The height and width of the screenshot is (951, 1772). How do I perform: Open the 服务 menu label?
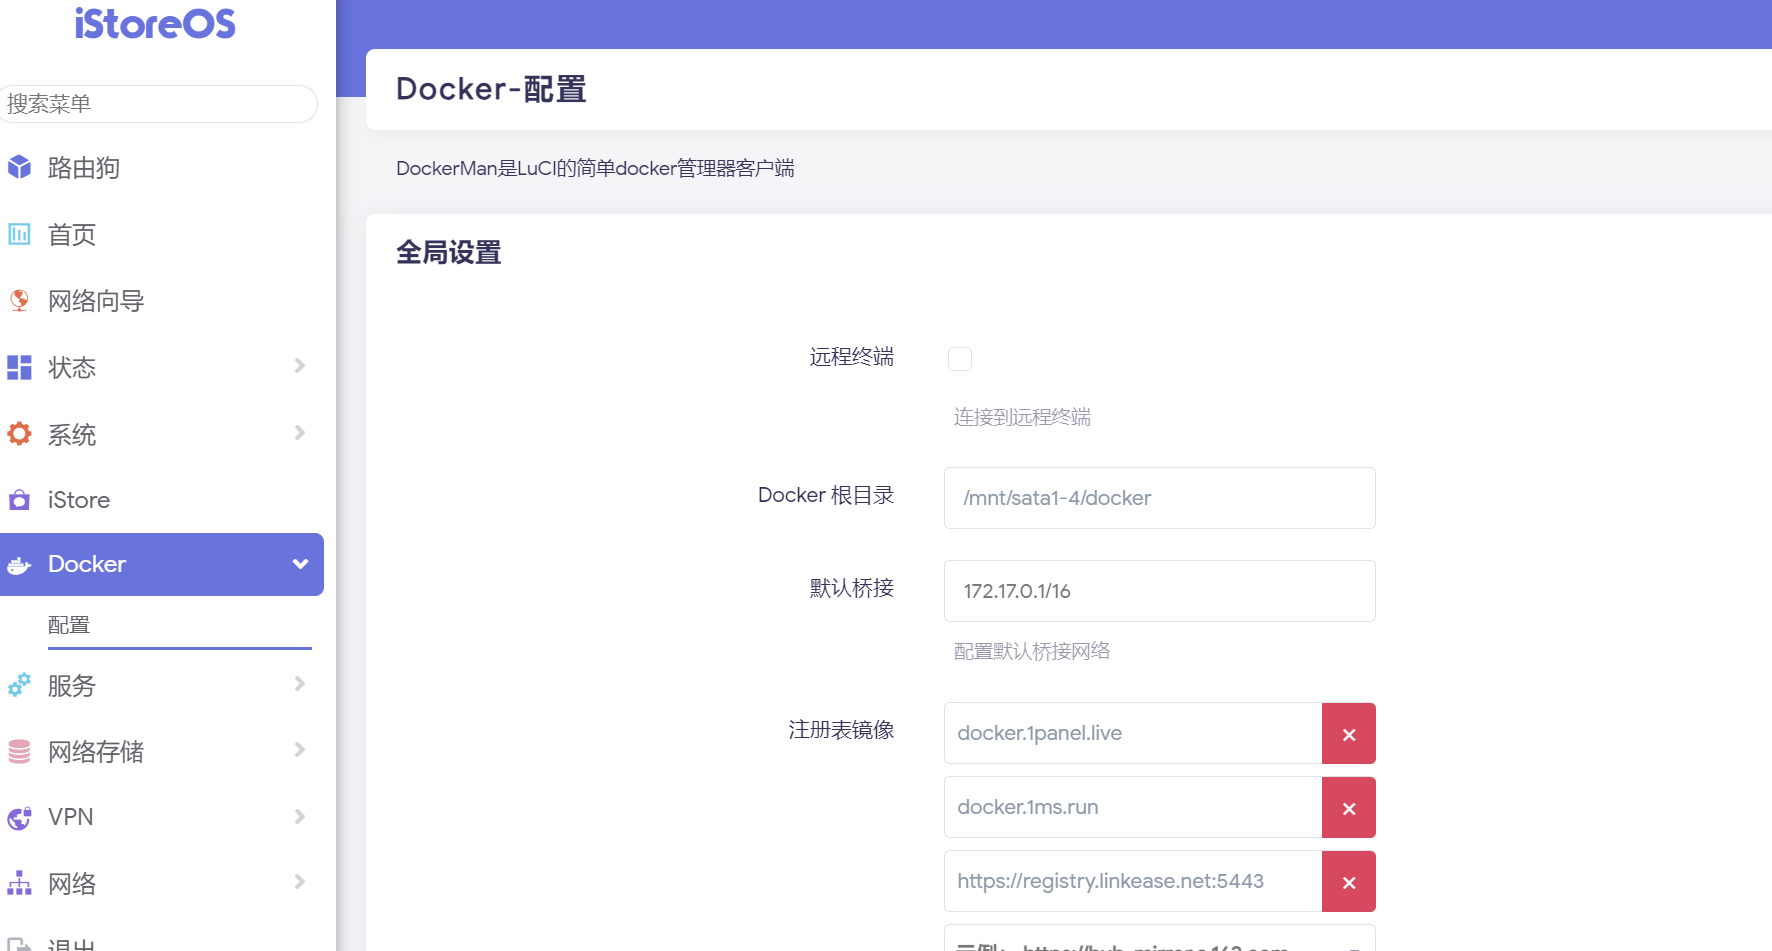tap(72, 685)
